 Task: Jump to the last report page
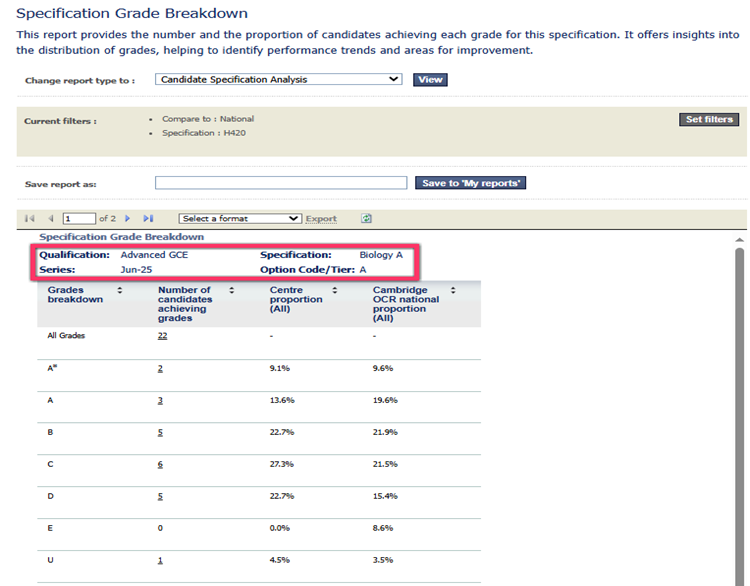[148, 218]
